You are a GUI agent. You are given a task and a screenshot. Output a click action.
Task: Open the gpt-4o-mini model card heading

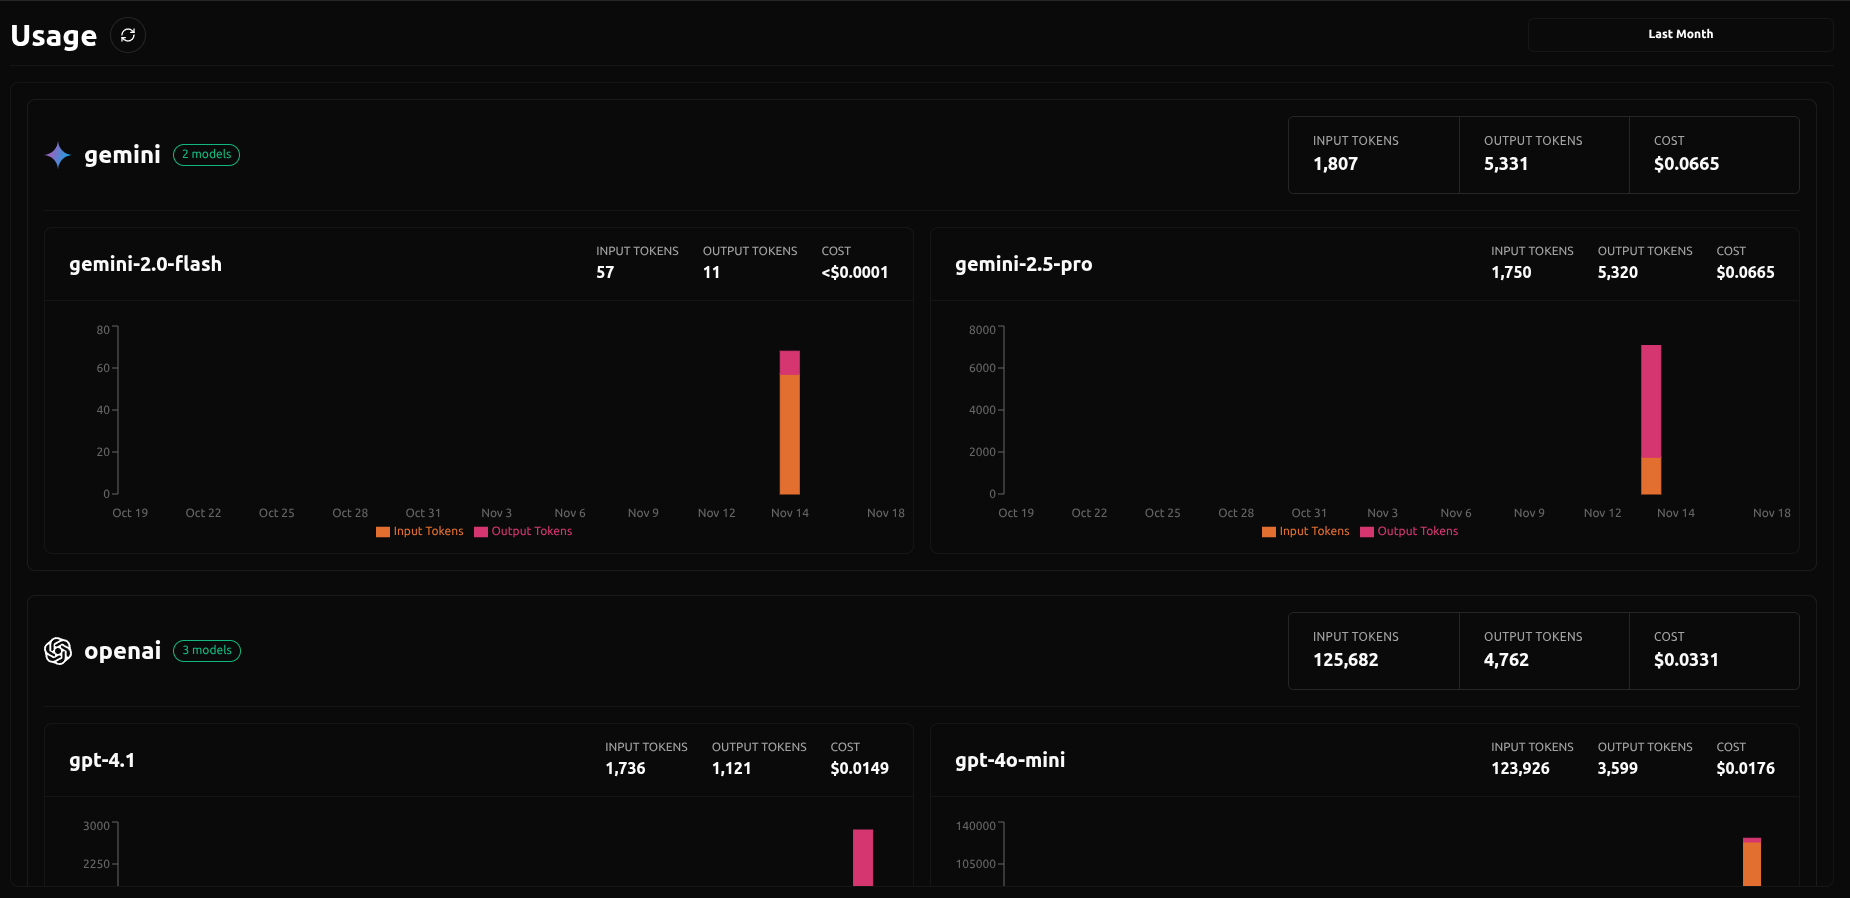click(1010, 760)
